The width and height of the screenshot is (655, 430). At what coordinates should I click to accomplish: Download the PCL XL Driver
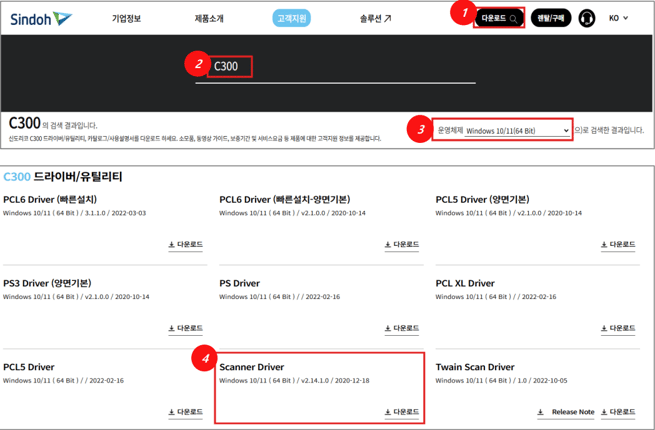618,328
